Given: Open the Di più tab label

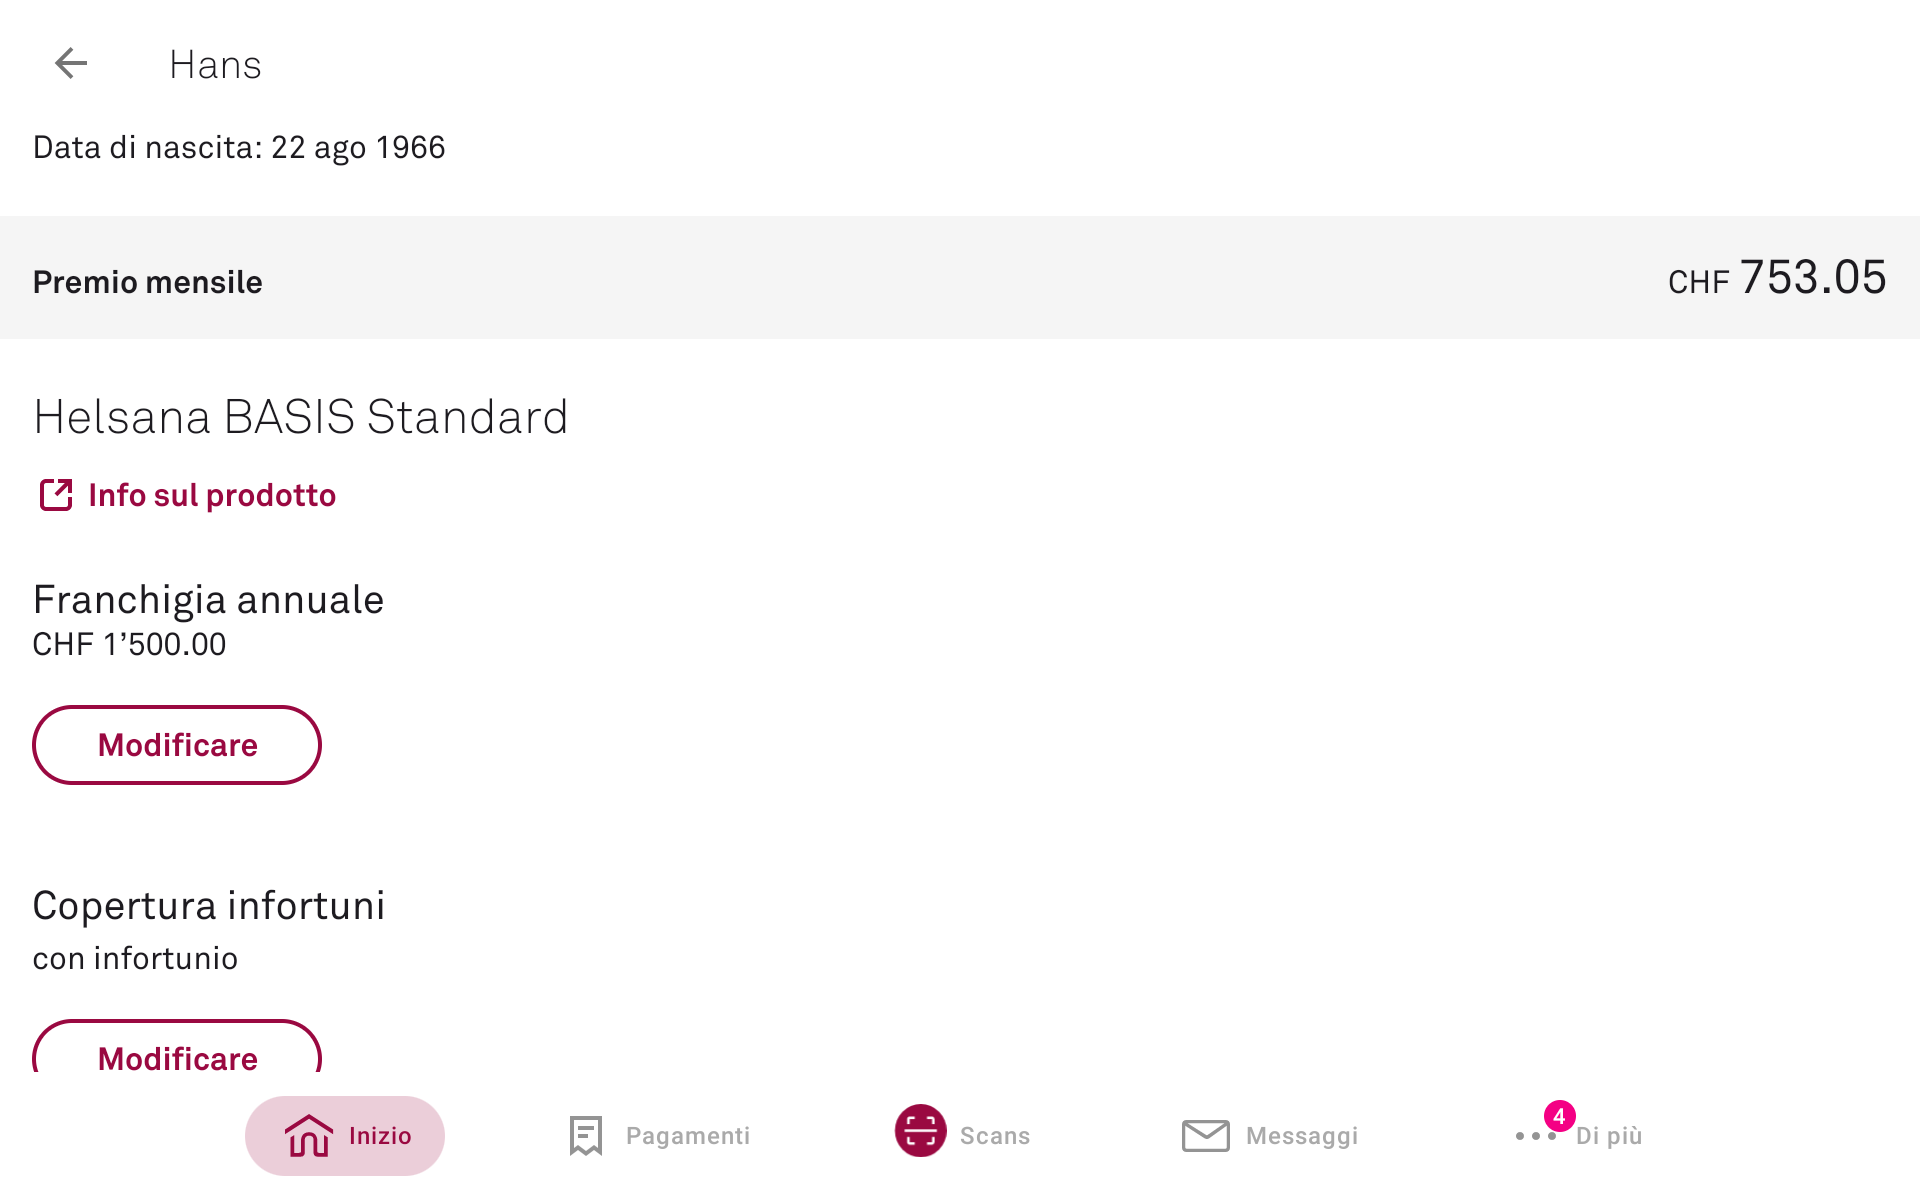Looking at the screenshot, I should (1609, 1136).
